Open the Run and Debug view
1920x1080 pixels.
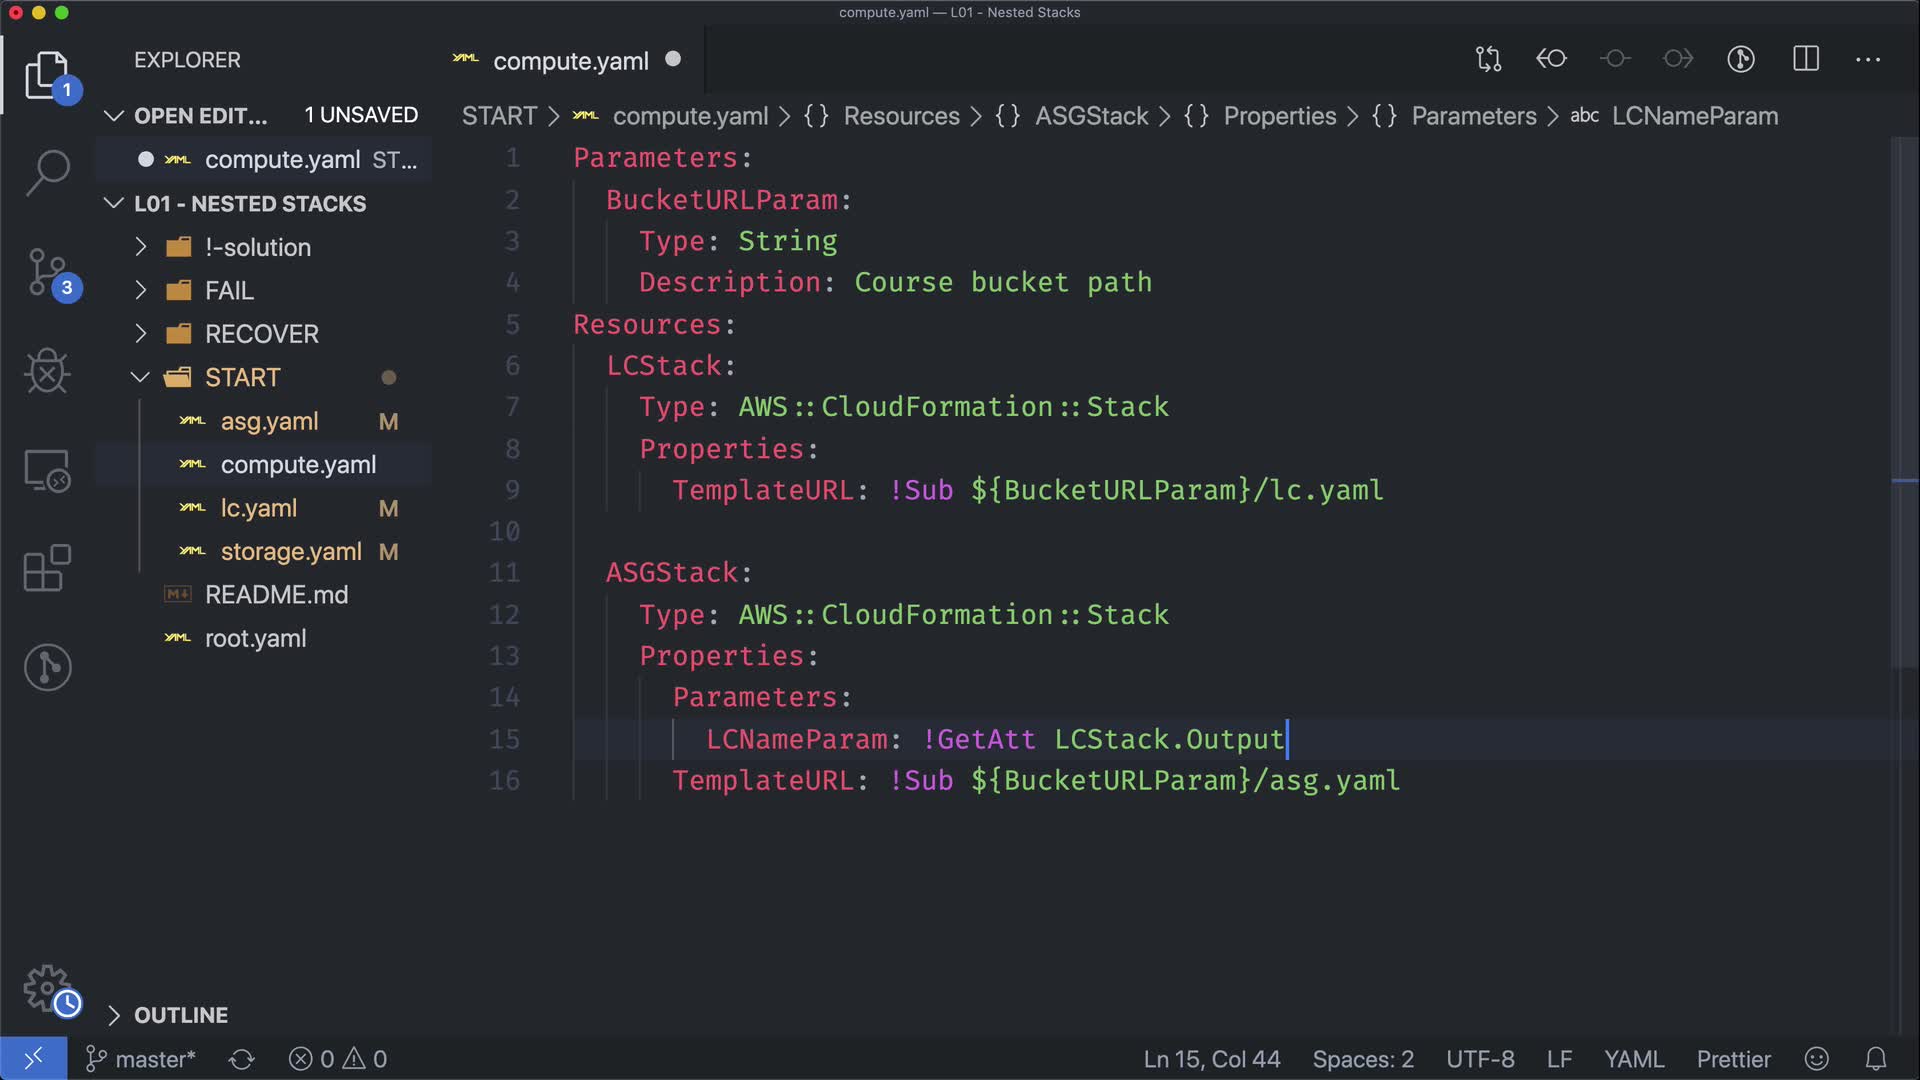(47, 372)
